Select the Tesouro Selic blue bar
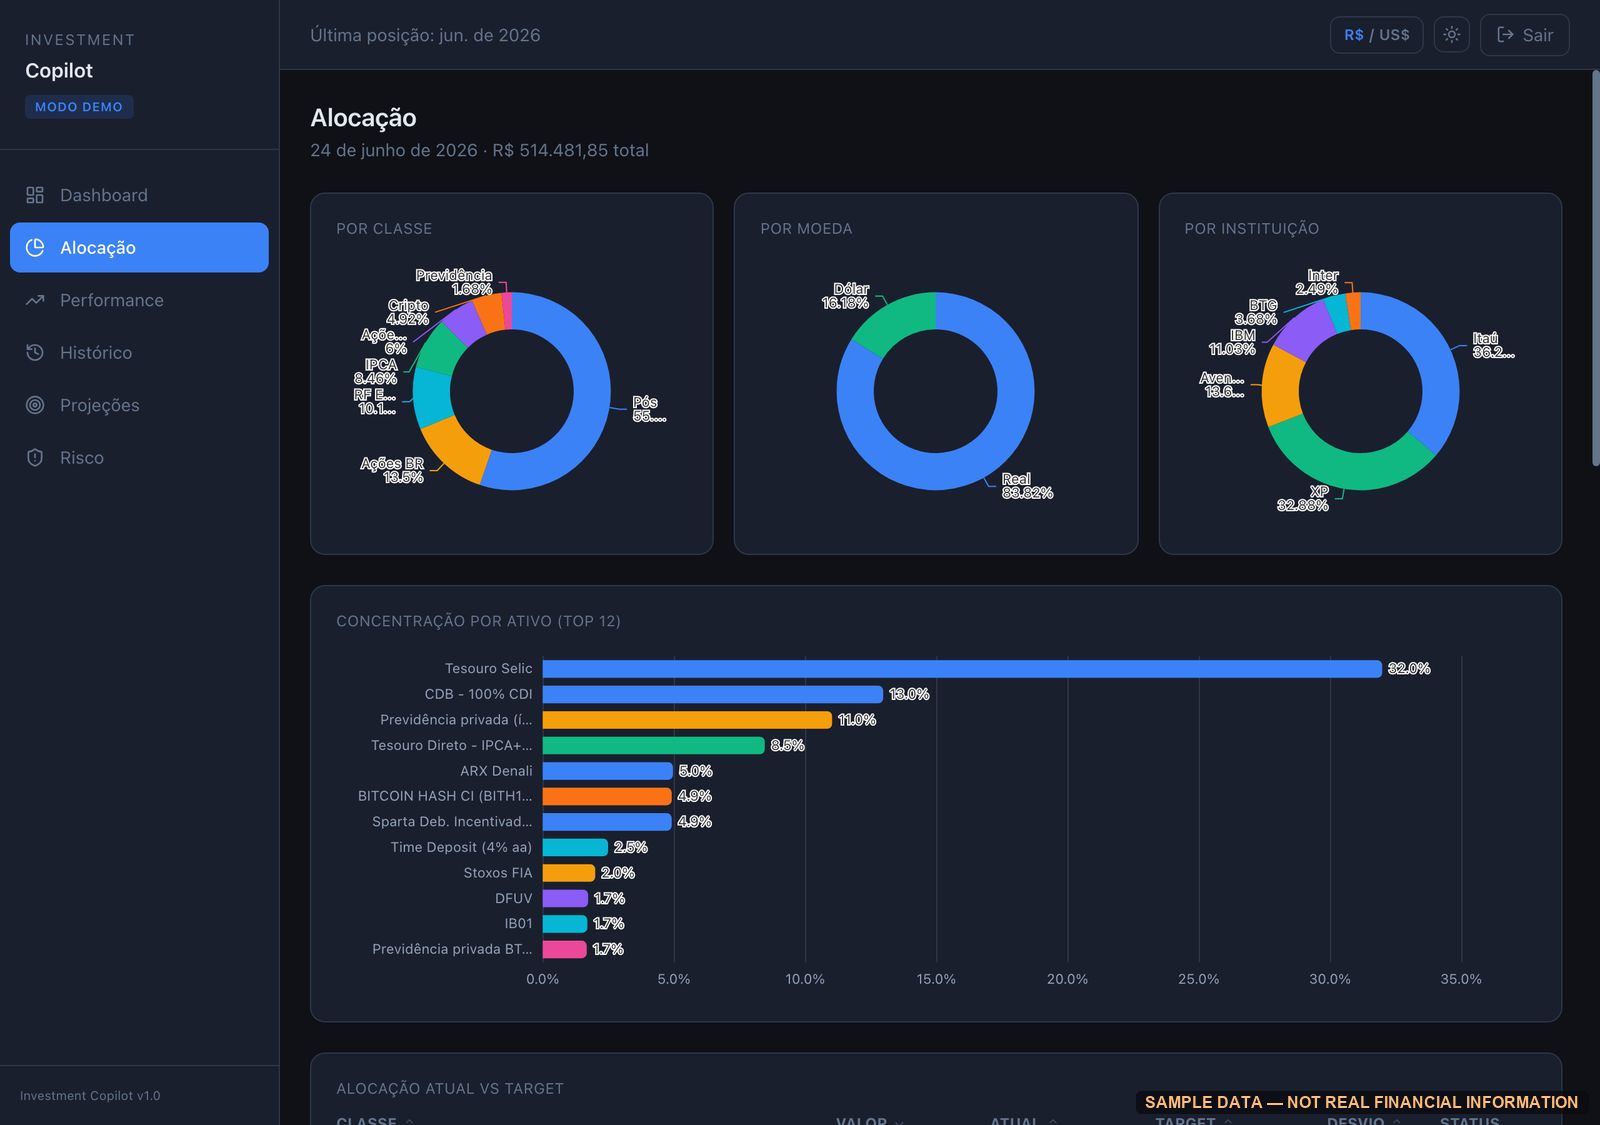1600x1125 pixels. (962, 668)
